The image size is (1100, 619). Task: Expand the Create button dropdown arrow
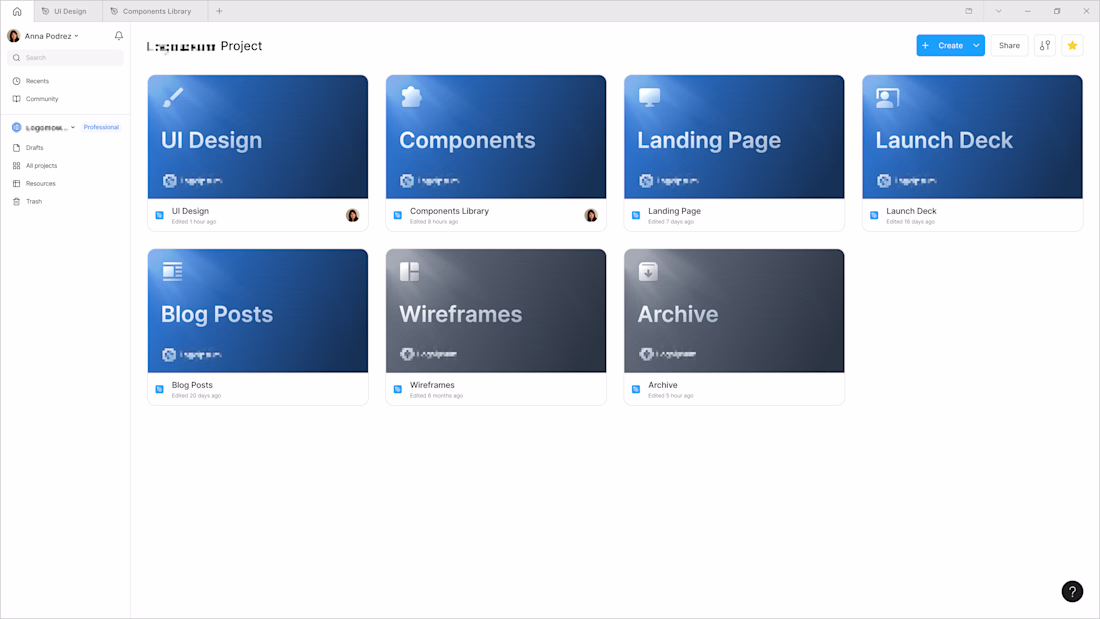point(976,46)
